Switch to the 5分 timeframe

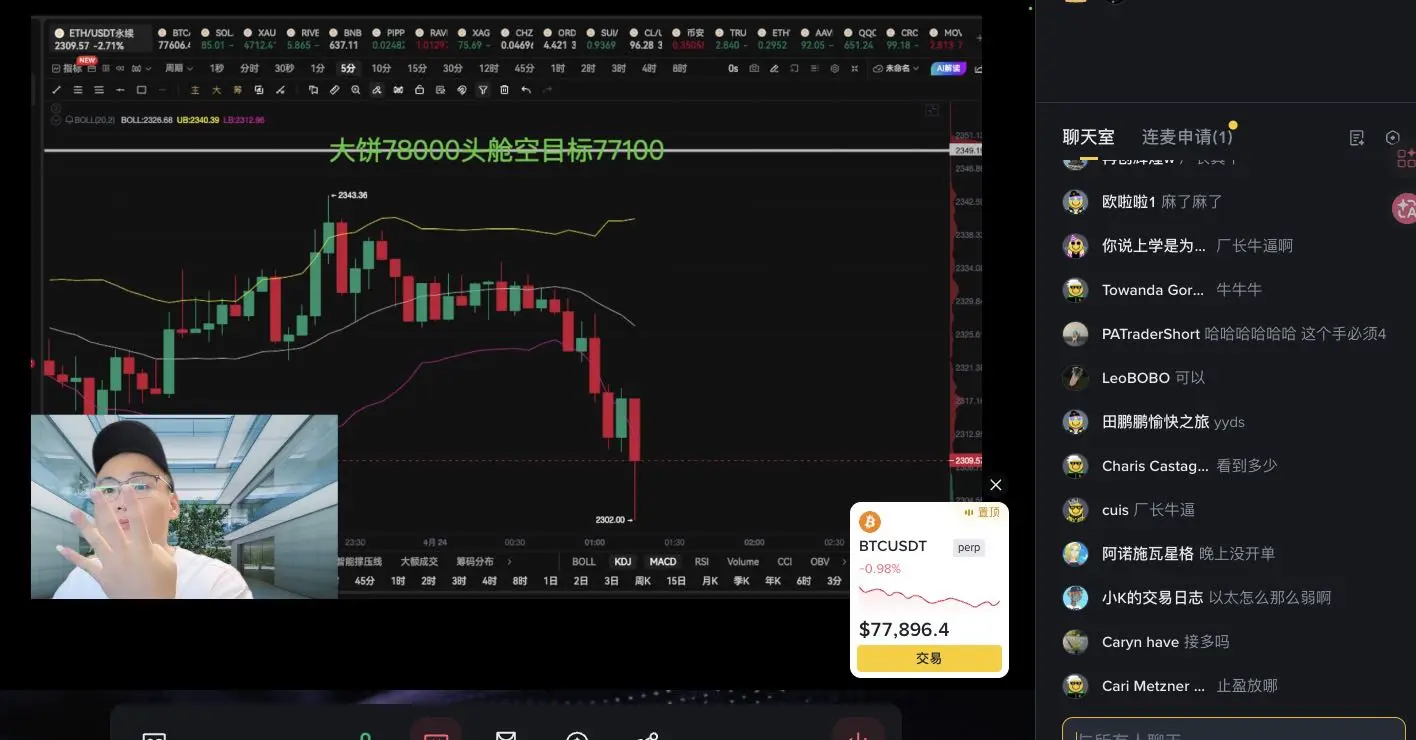[348, 68]
